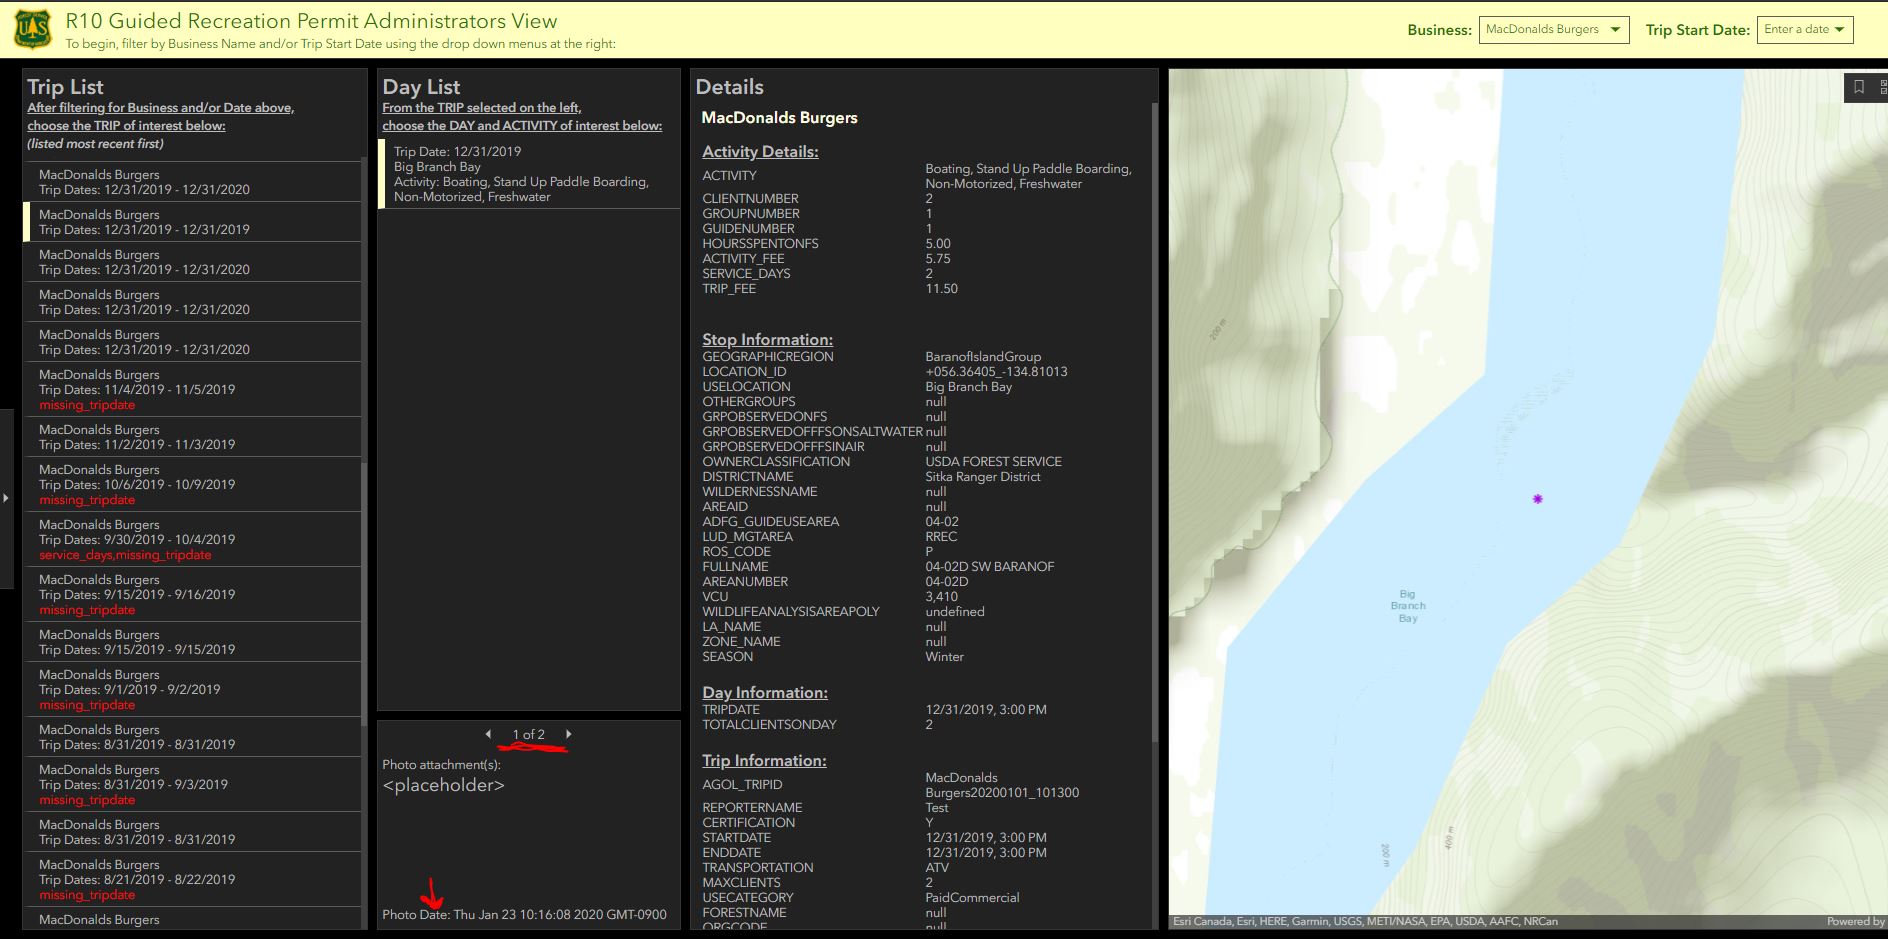Select the purple activity marker on the map
Screen dimensions: 1888x939
1537,498
